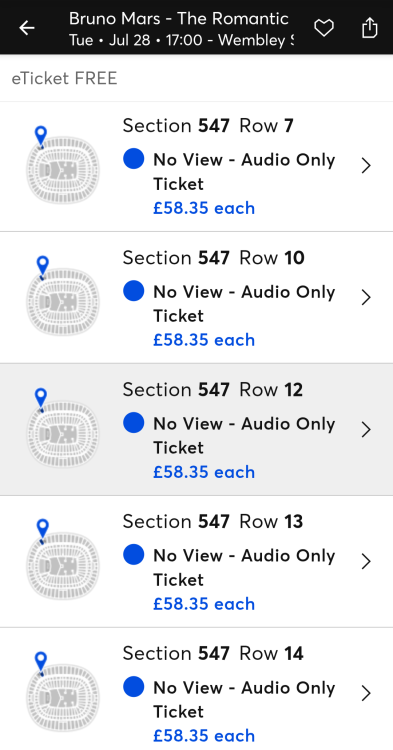The image size is (393, 750).
Task: Click the blue dot for Row 7 ticket
Action: 133,159
